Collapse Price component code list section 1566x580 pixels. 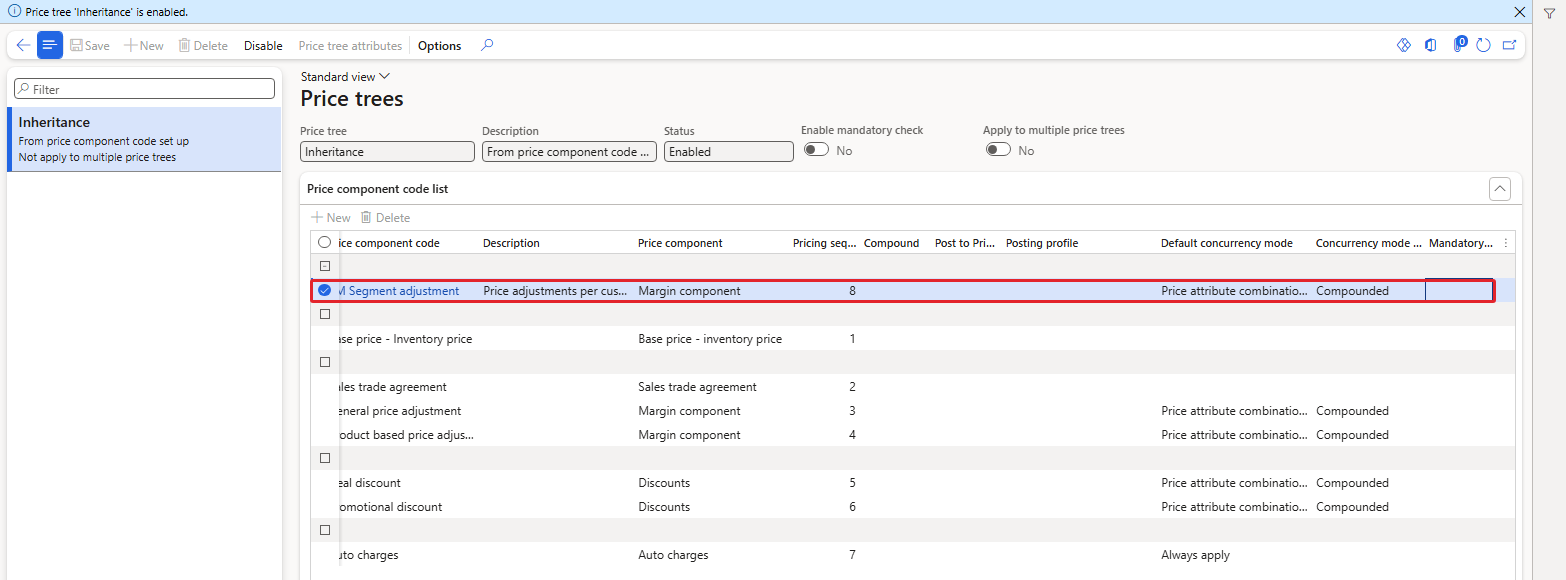[1499, 188]
